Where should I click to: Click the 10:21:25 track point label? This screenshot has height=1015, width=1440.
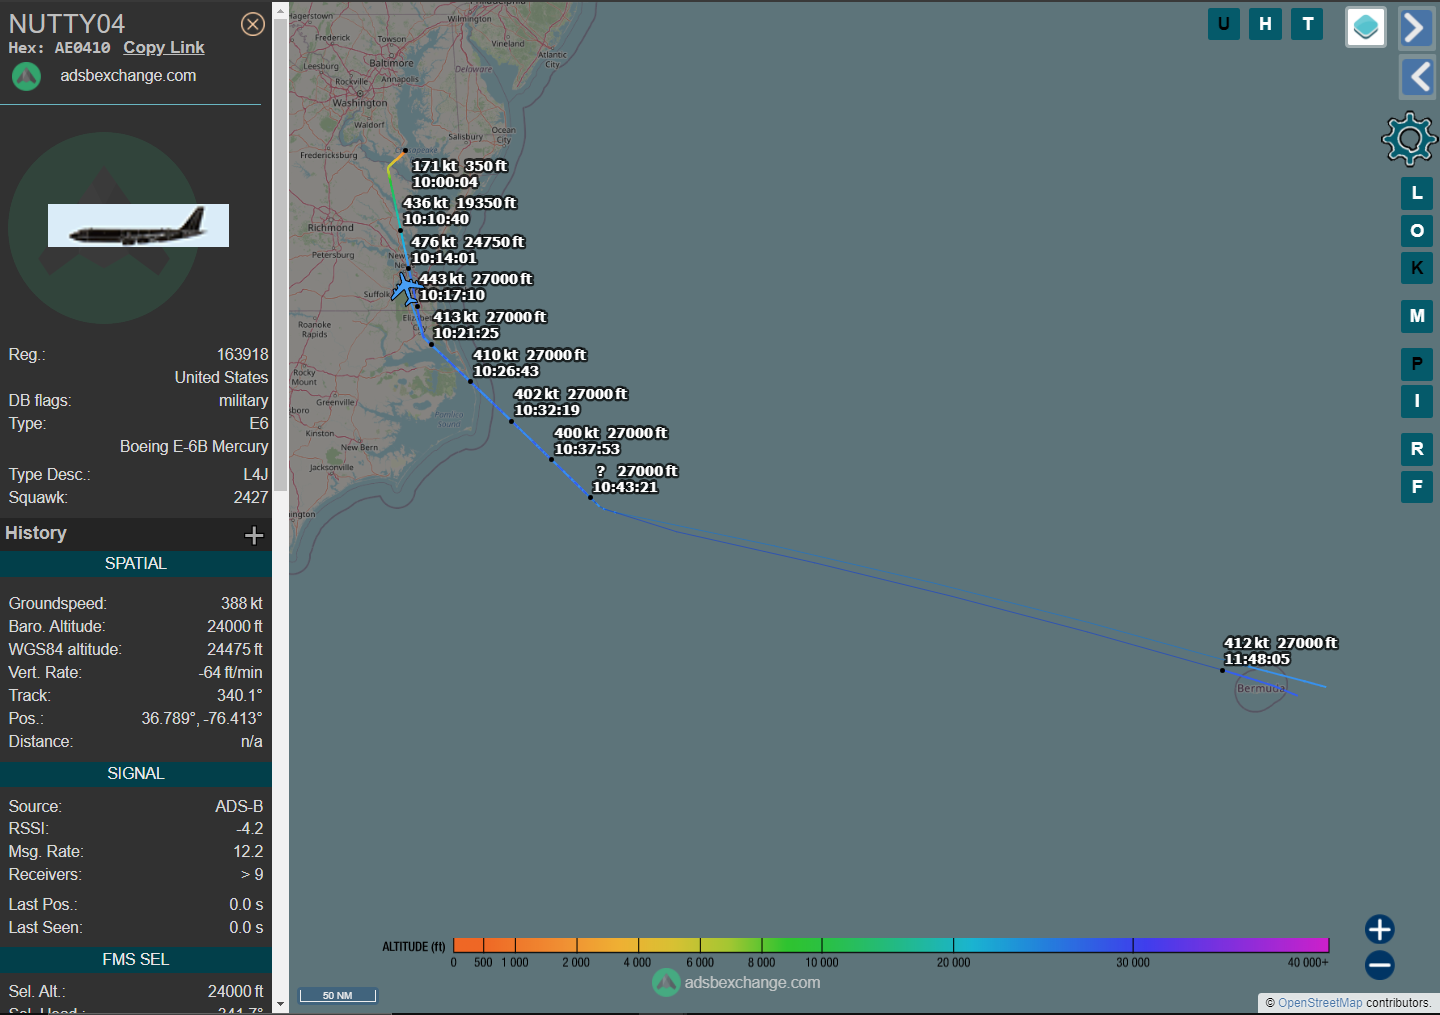coord(489,325)
